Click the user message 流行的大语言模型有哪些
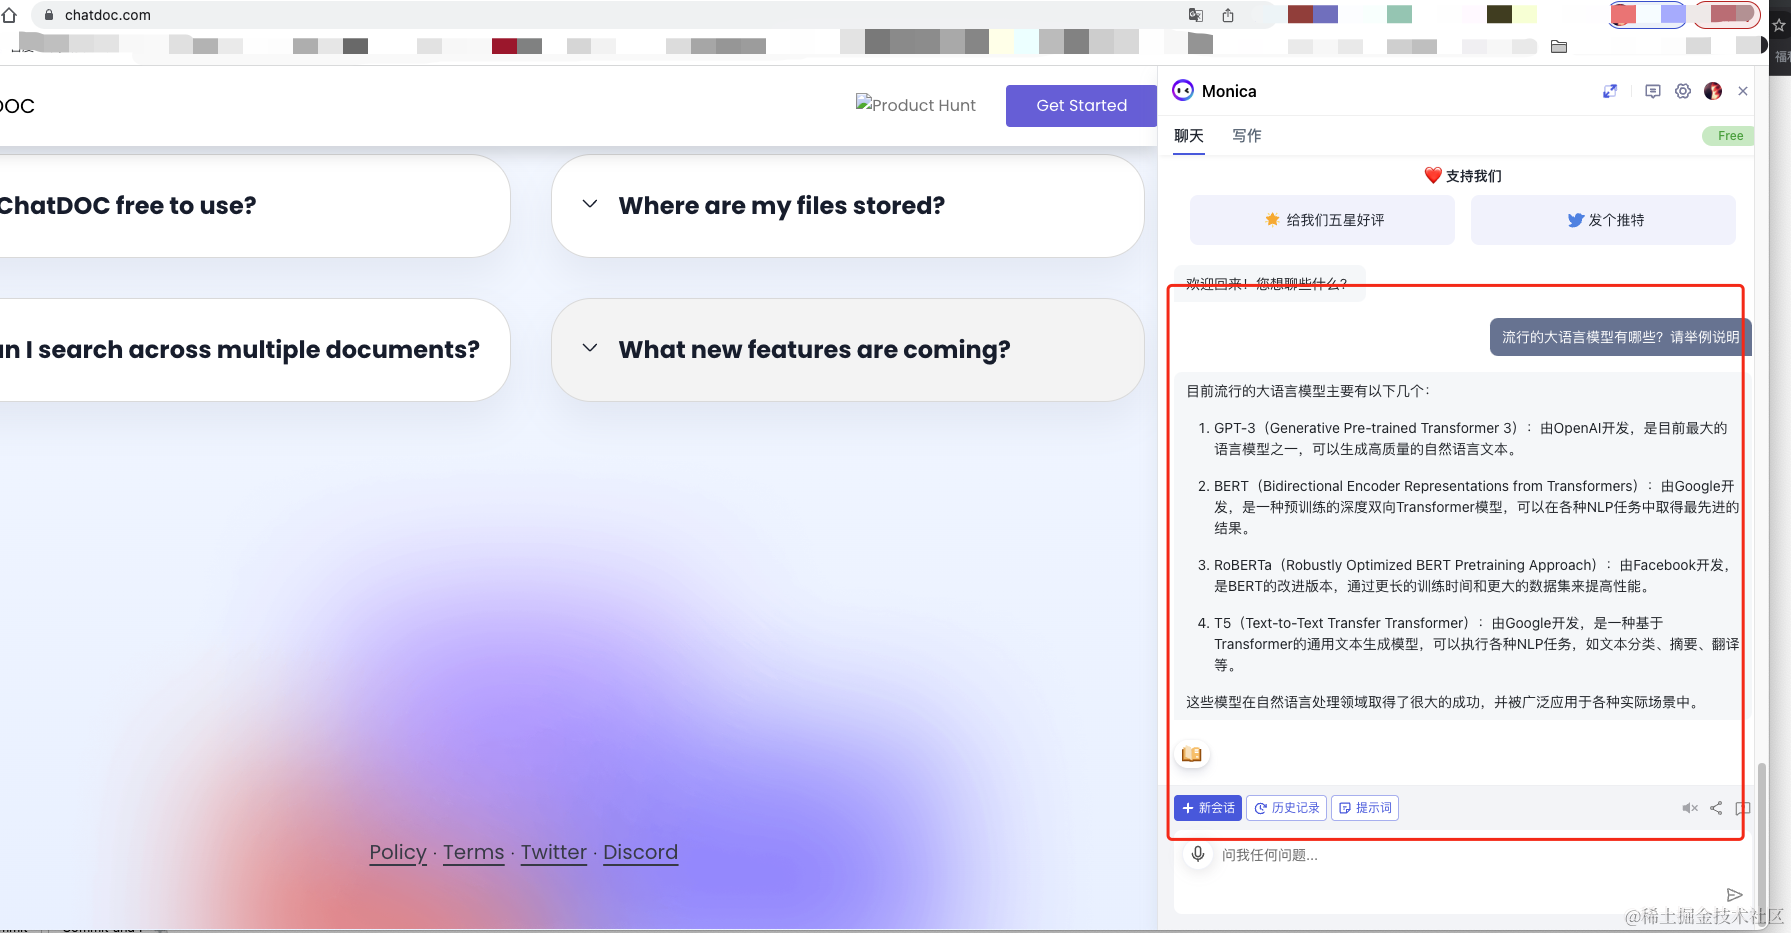Screen dimensions: 1791x933 (x=1620, y=337)
